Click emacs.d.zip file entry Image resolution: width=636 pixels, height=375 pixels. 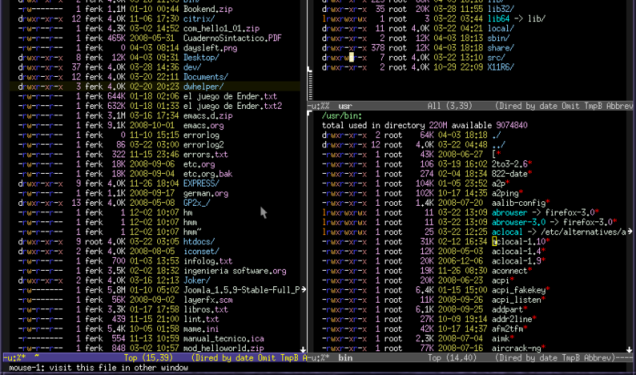tap(208, 116)
